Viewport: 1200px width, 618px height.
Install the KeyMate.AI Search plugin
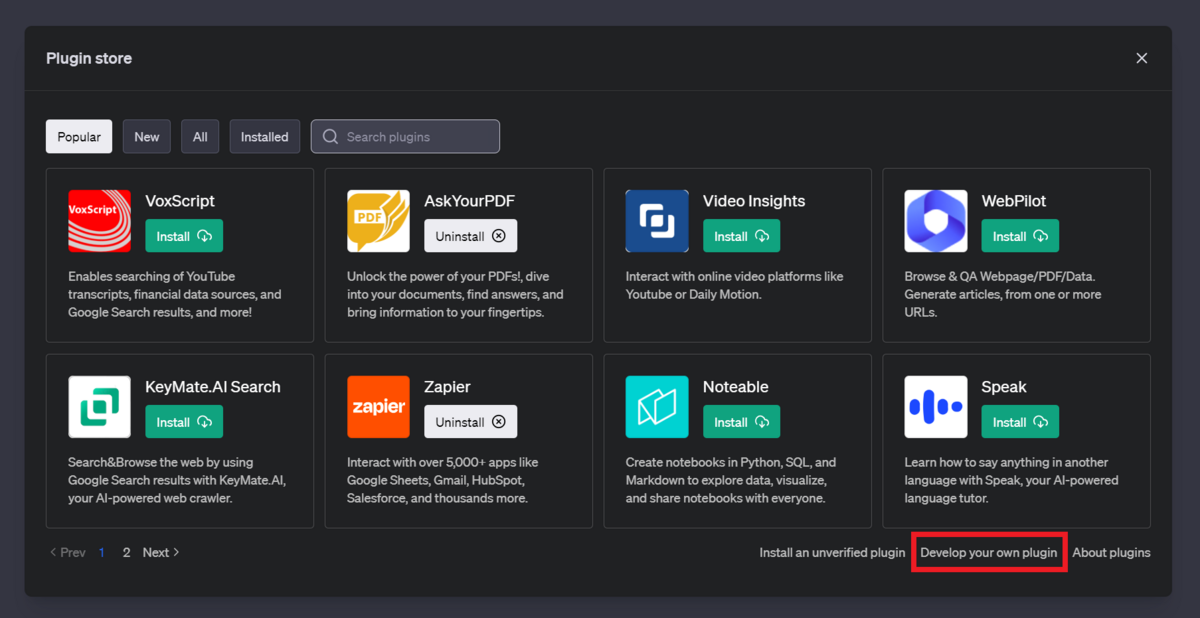pos(184,422)
